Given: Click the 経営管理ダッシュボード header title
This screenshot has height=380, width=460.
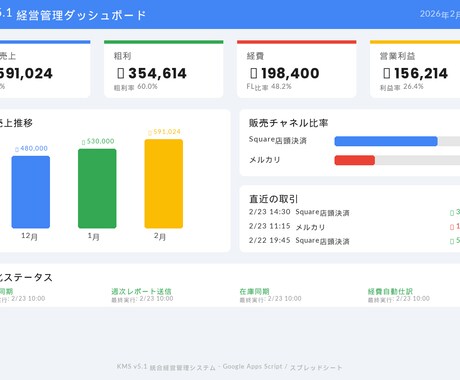Looking at the screenshot, I should (81, 15).
